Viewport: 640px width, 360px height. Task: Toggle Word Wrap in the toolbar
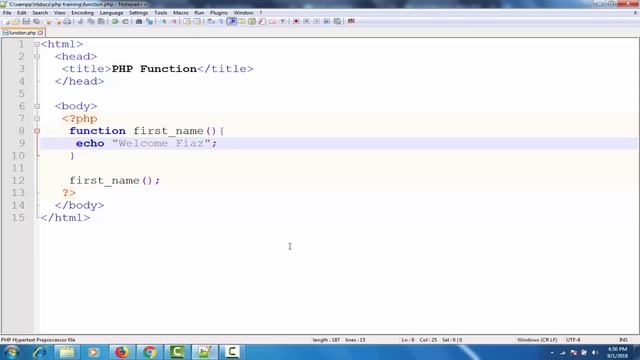pos(210,21)
